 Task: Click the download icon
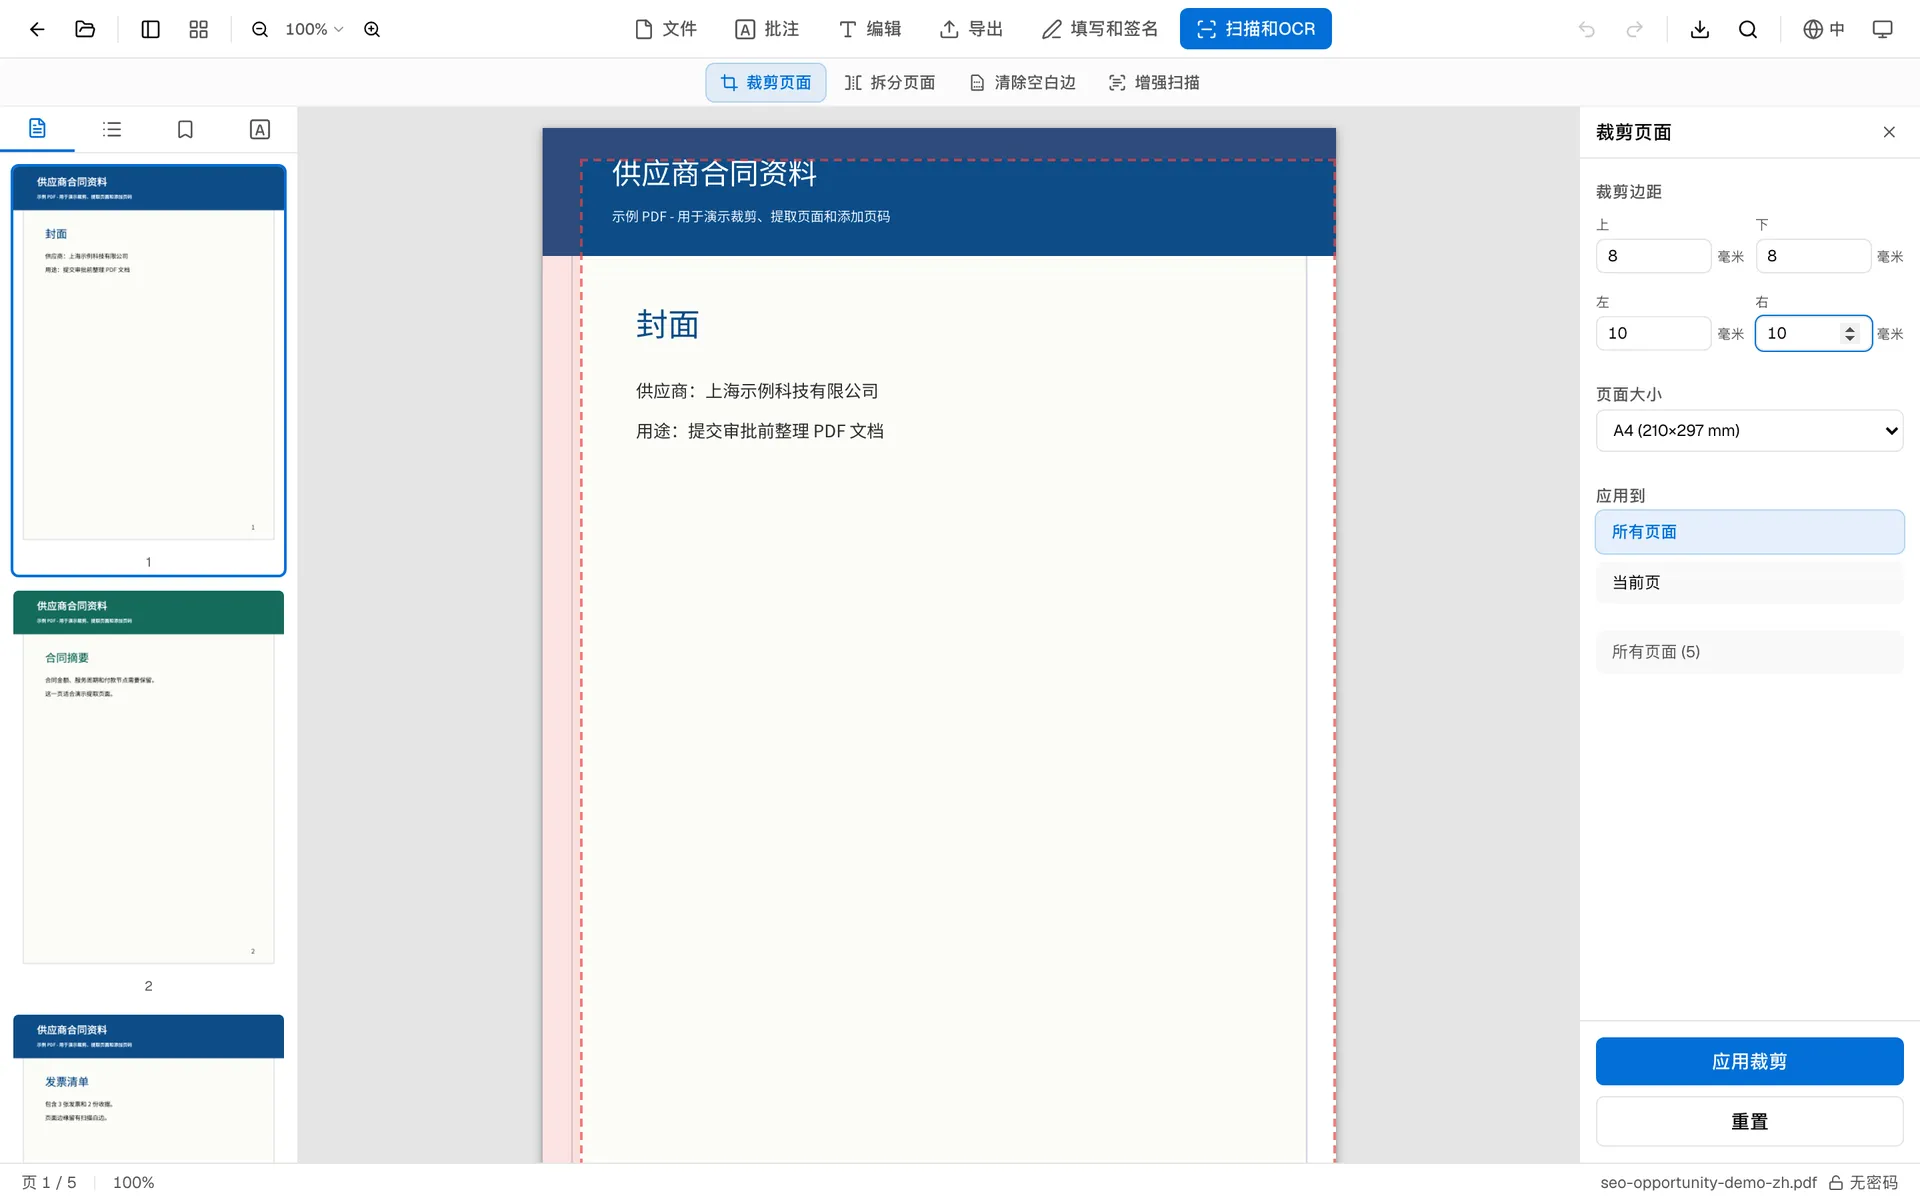(1699, 29)
